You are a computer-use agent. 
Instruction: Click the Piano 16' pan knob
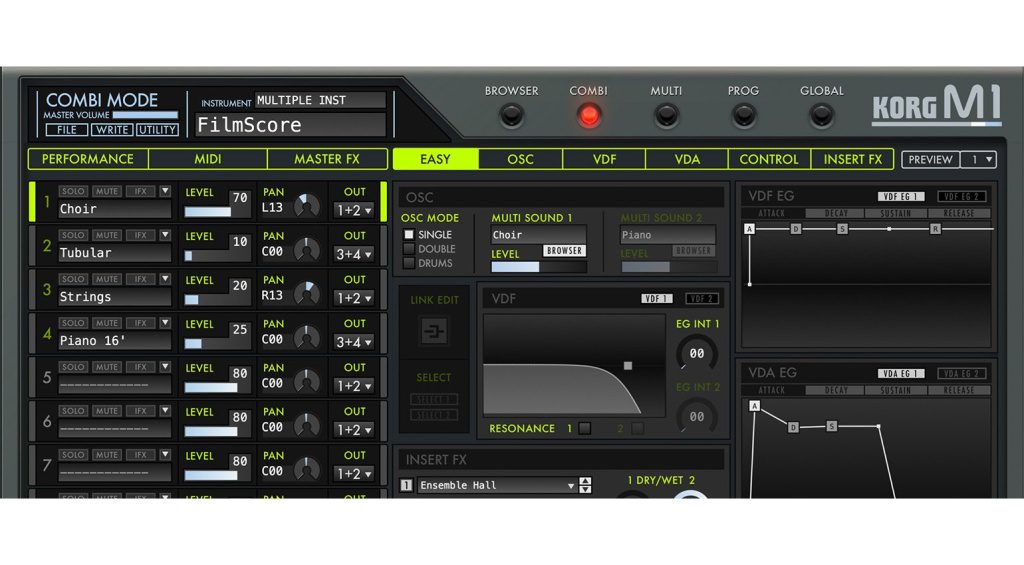[306, 337]
